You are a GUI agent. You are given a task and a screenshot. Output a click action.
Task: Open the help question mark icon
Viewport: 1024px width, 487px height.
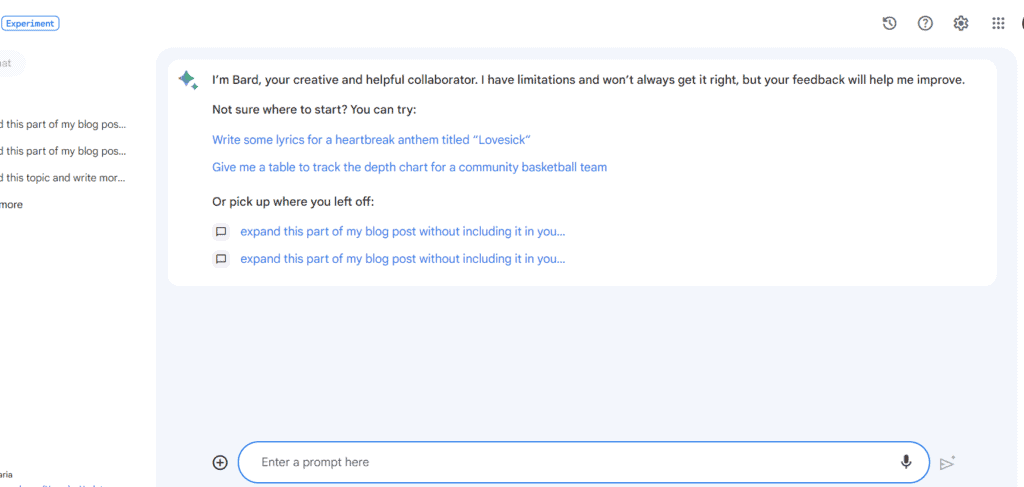(x=925, y=24)
